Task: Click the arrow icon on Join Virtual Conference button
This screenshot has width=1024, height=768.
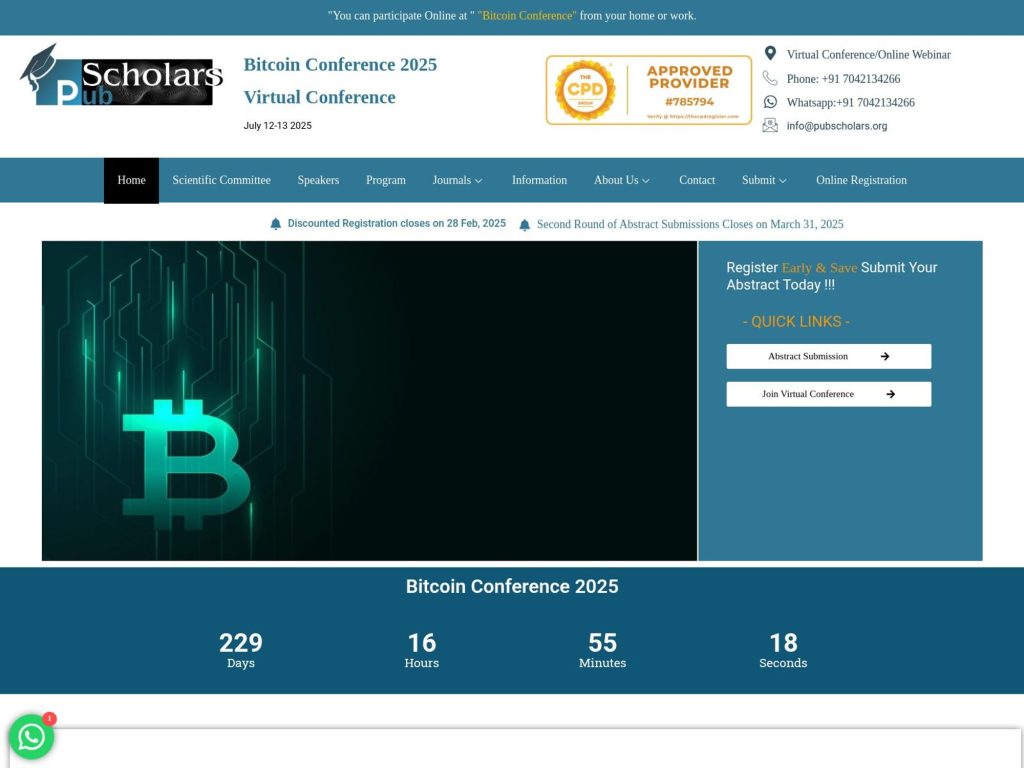Action: click(x=888, y=394)
